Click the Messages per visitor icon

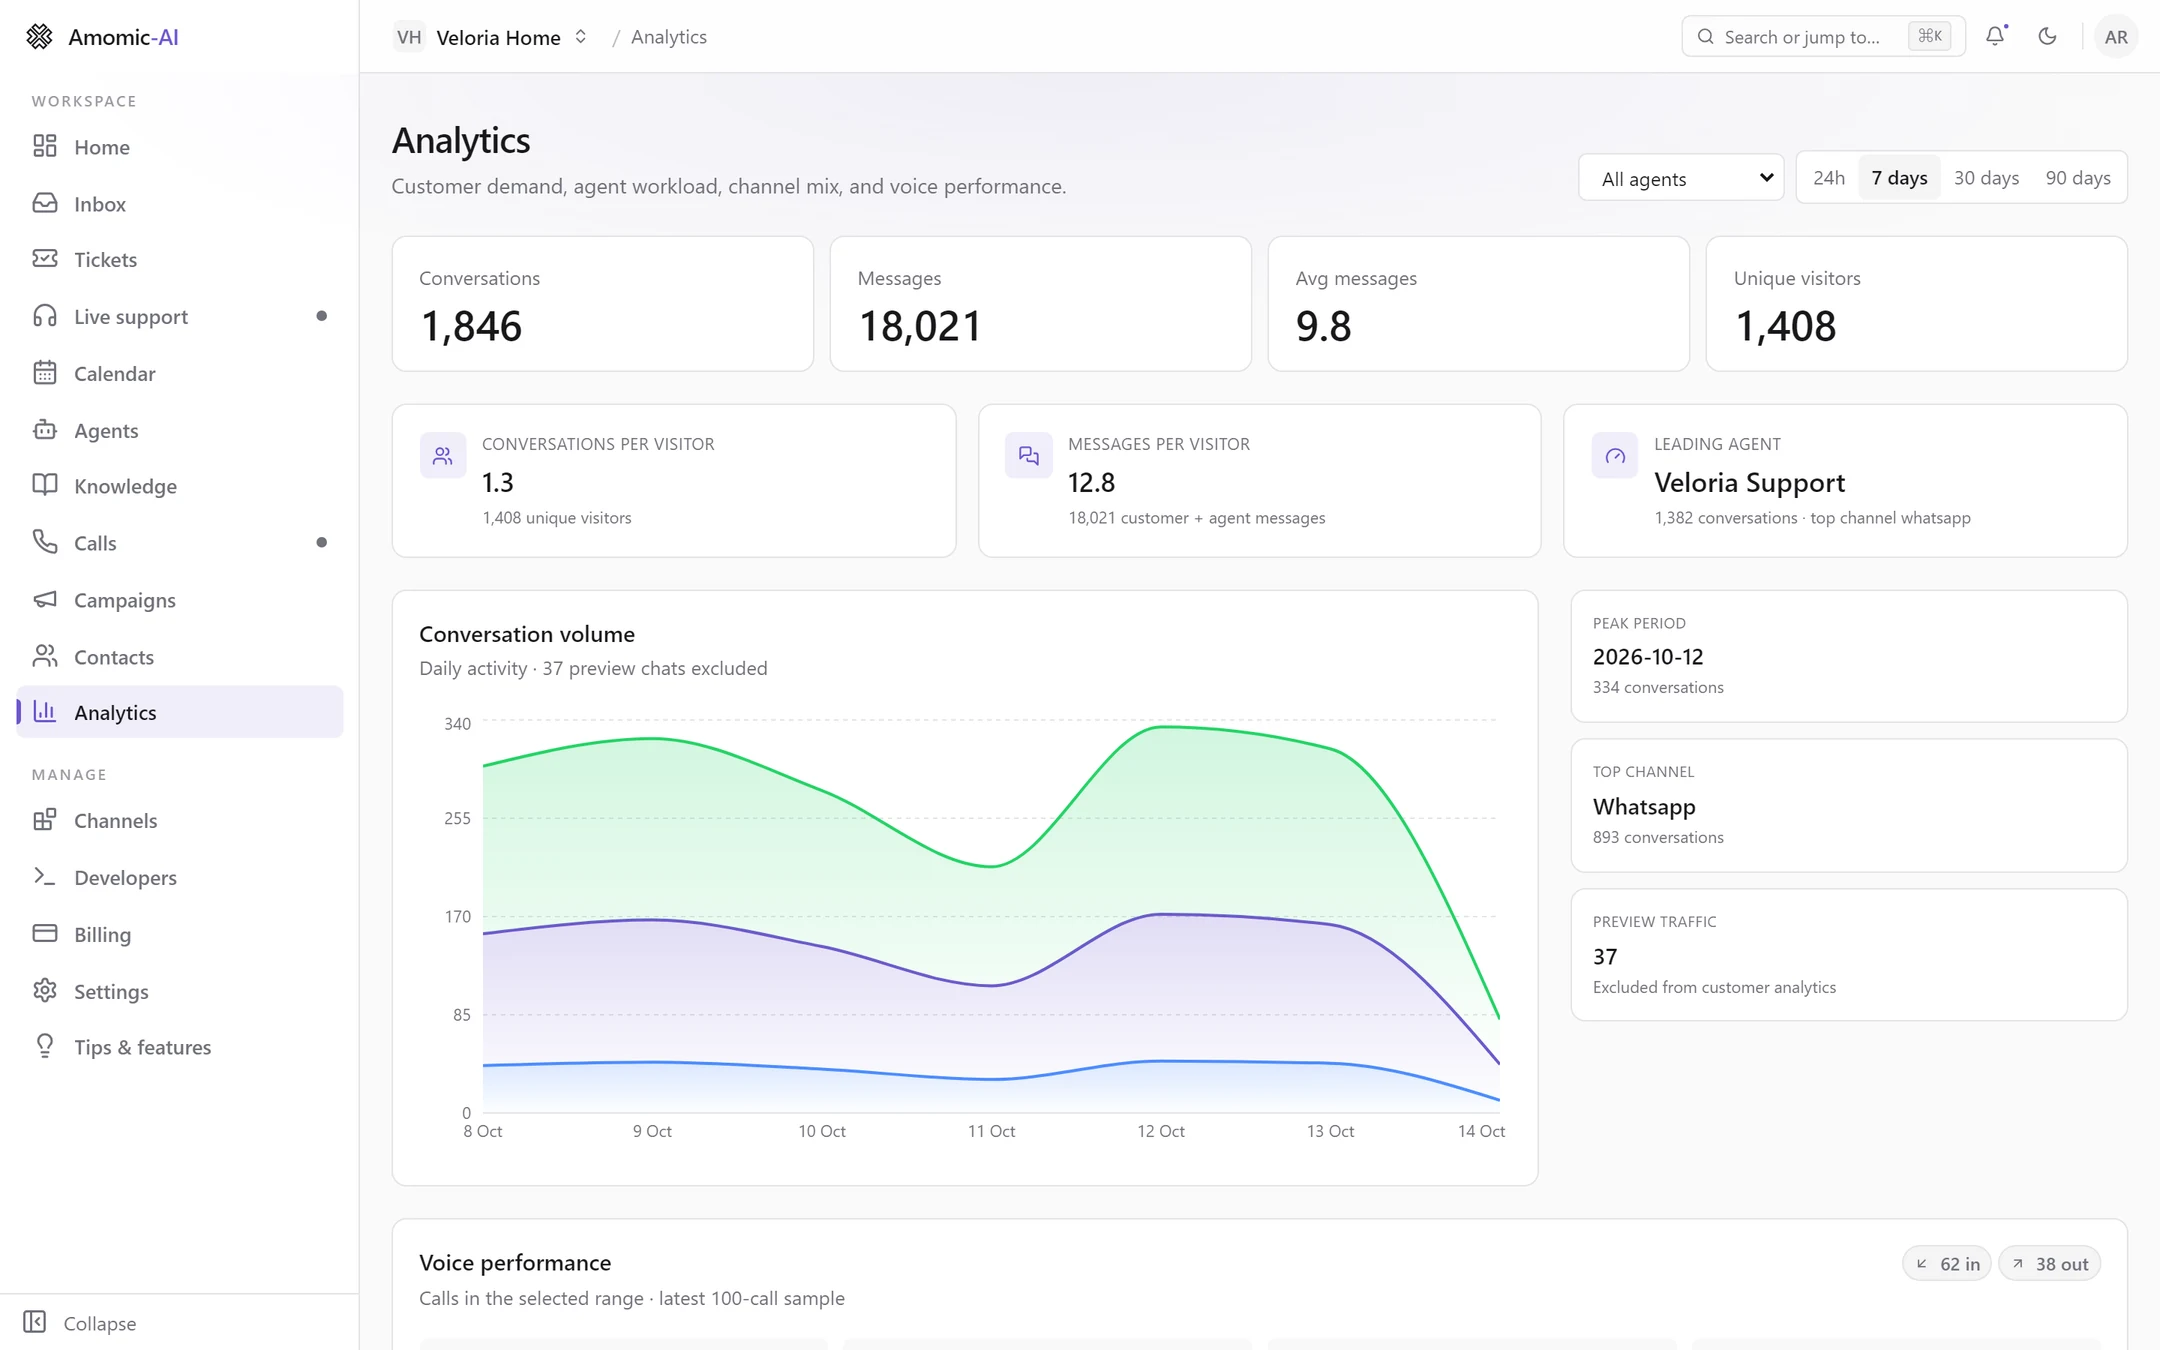[1029, 456]
